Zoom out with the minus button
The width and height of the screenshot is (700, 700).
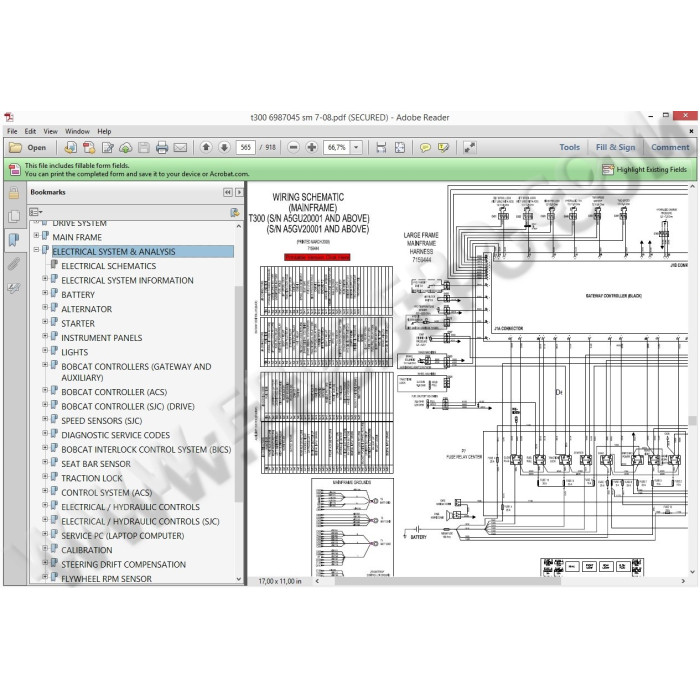pos(293,147)
